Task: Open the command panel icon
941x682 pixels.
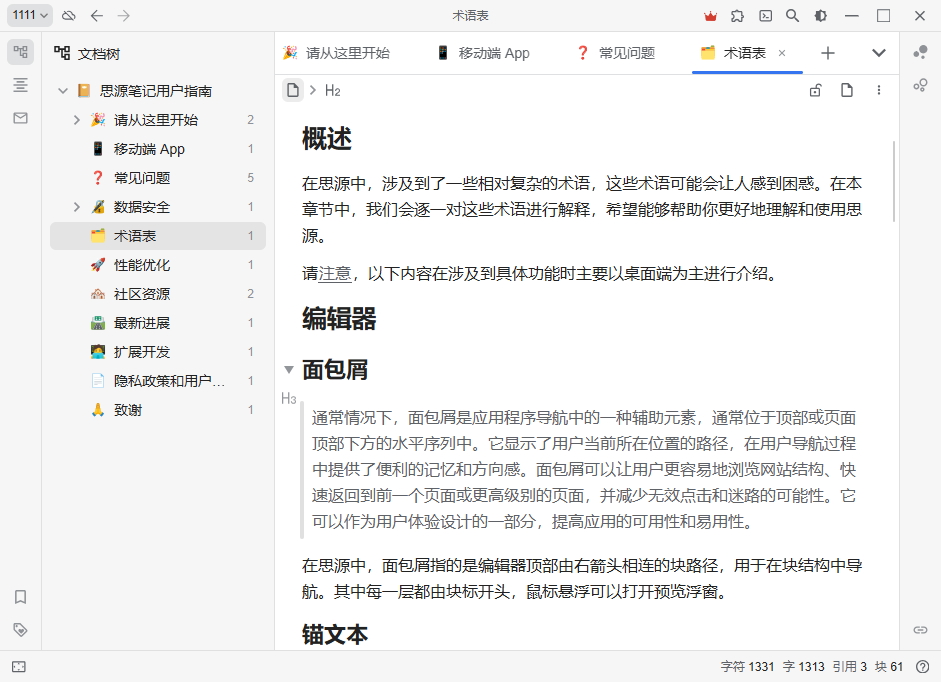Action: pos(766,16)
